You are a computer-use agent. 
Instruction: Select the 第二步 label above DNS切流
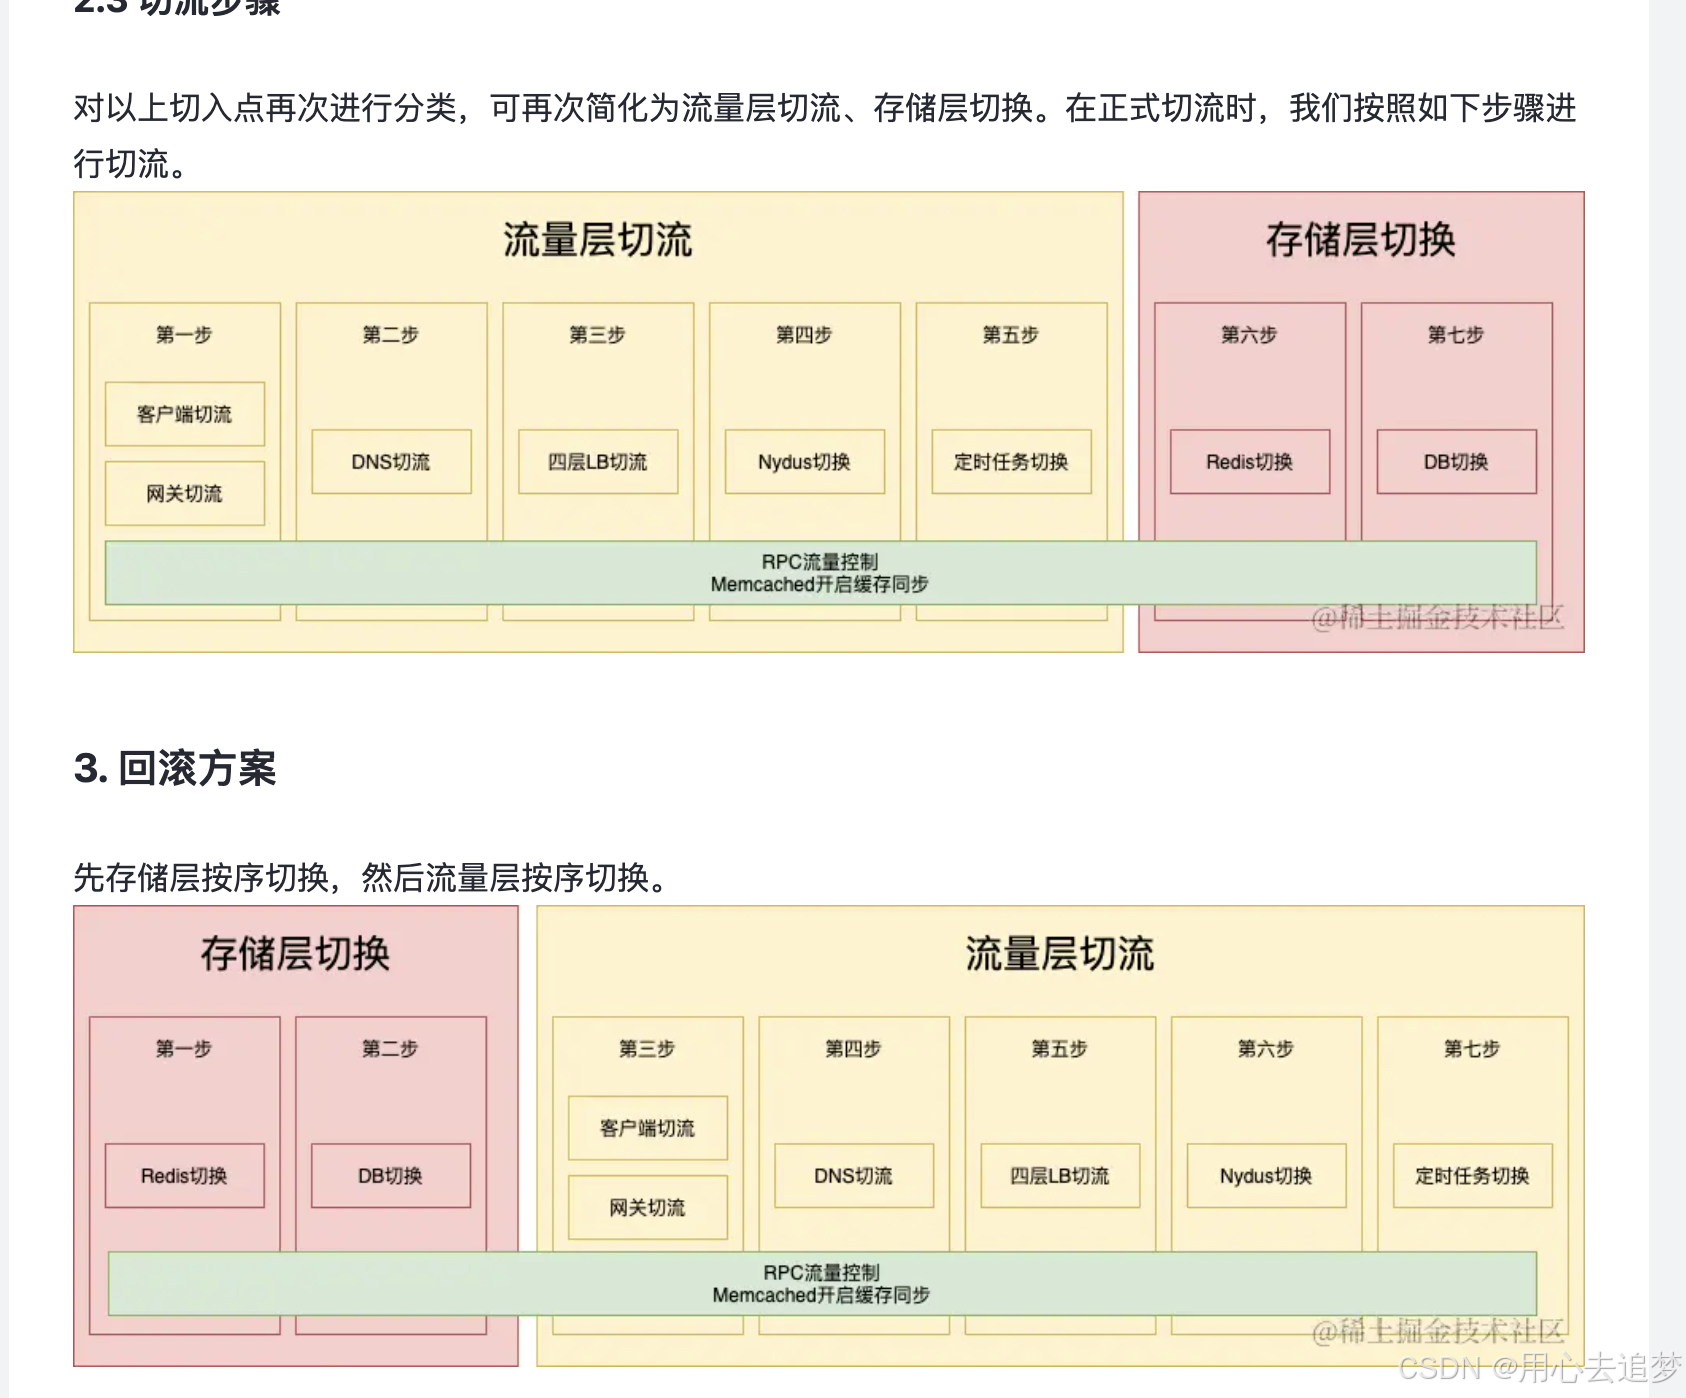391,334
